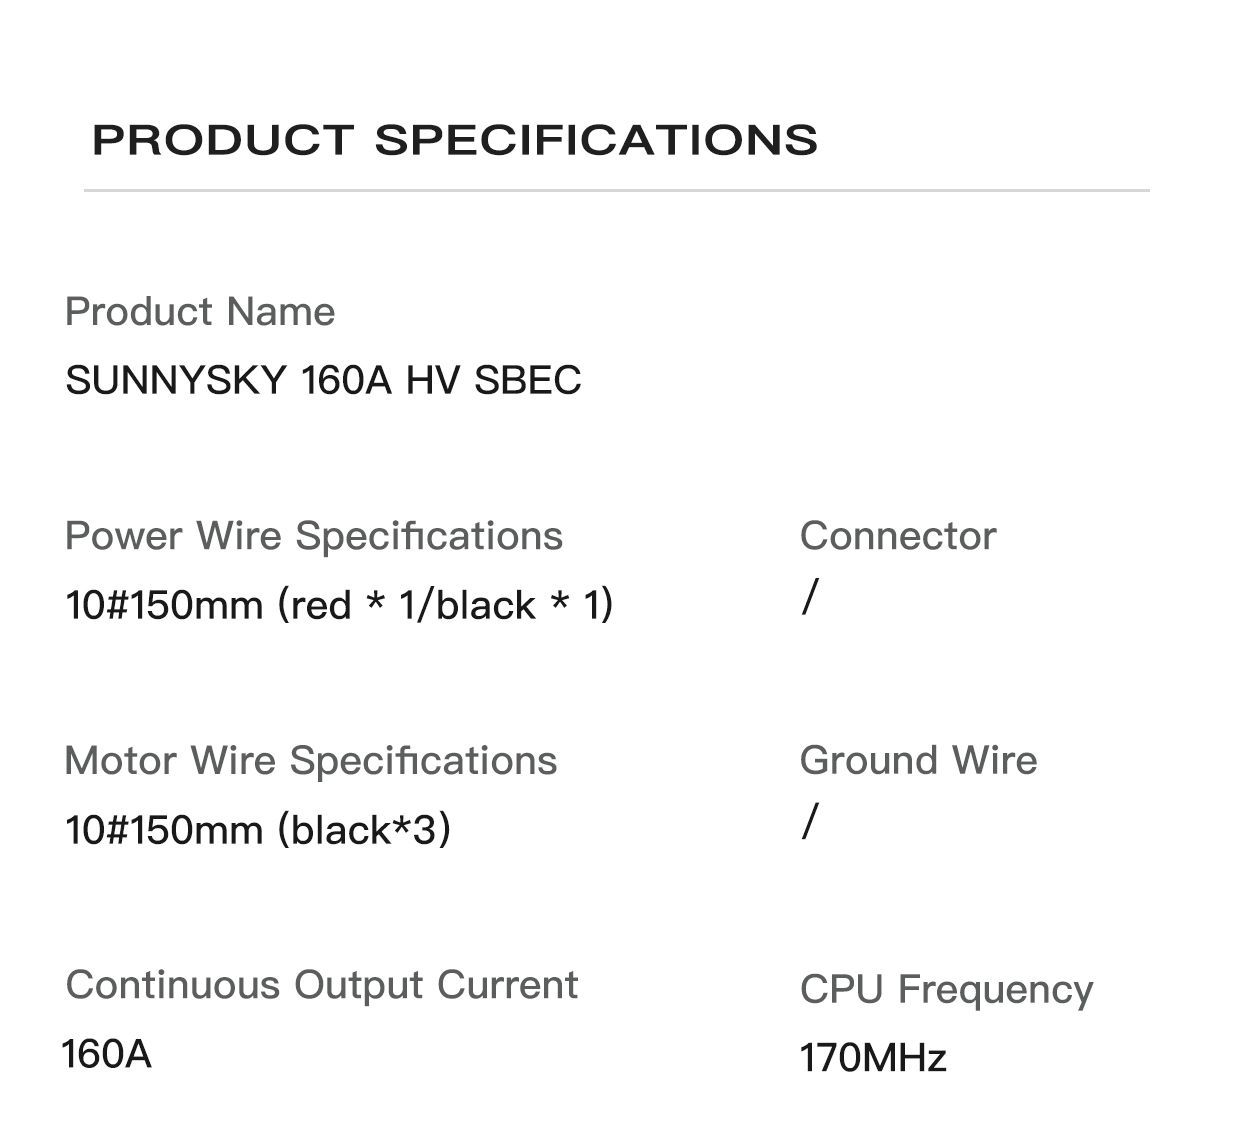
Task: Click the PRODUCT SPECIFICATIONS heading
Action: [x=455, y=140]
